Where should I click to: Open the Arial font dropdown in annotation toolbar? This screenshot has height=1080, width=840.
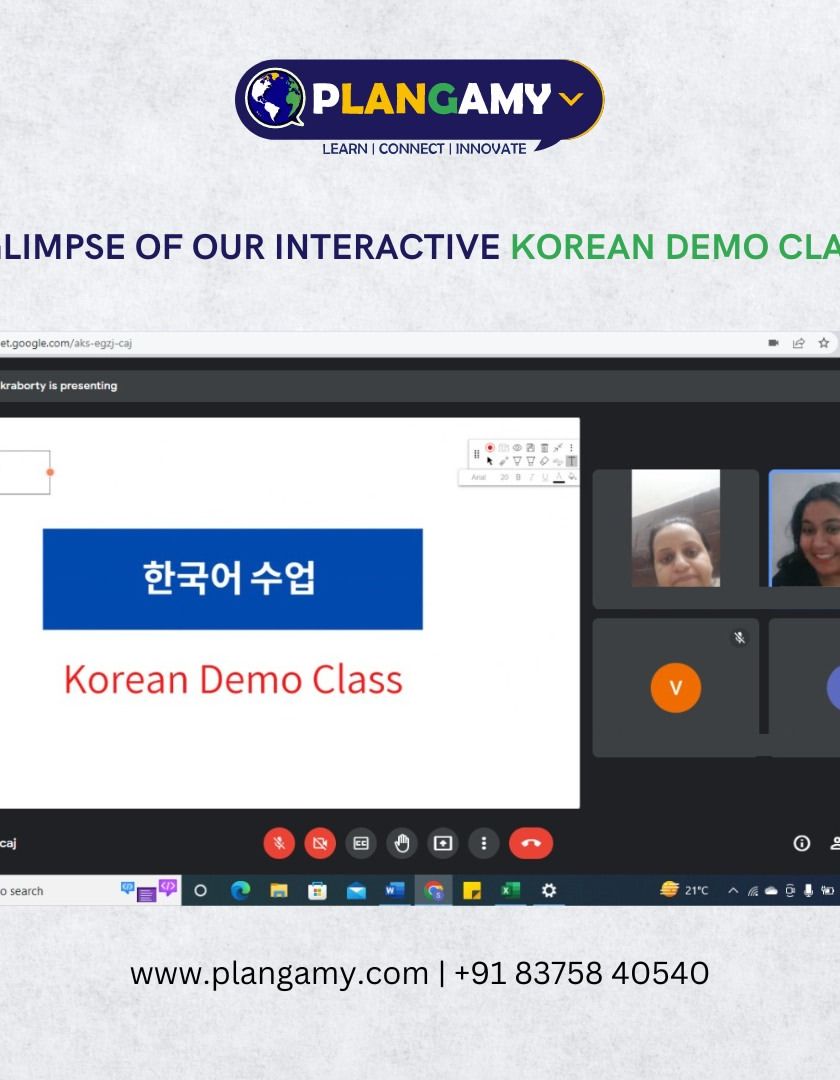pyautogui.click(x=480, y=477)
